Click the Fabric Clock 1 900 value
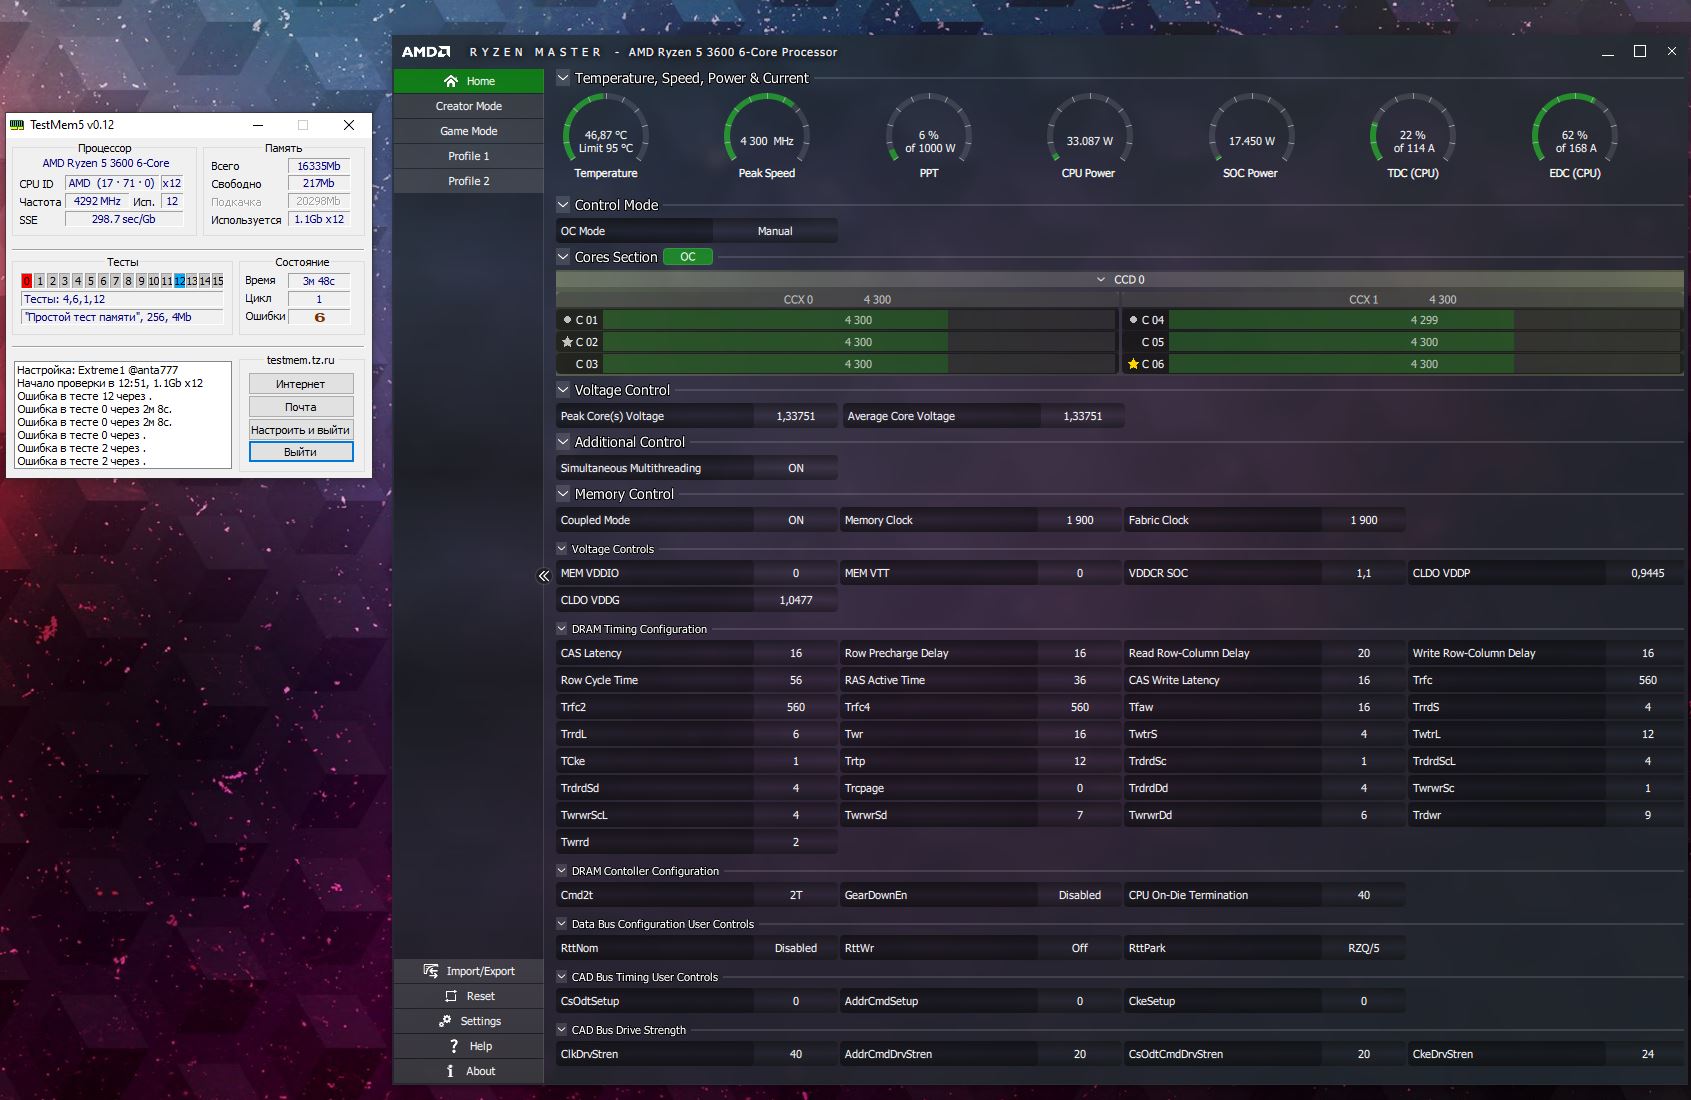The image size is (1691, 1100). point(1364,520)
